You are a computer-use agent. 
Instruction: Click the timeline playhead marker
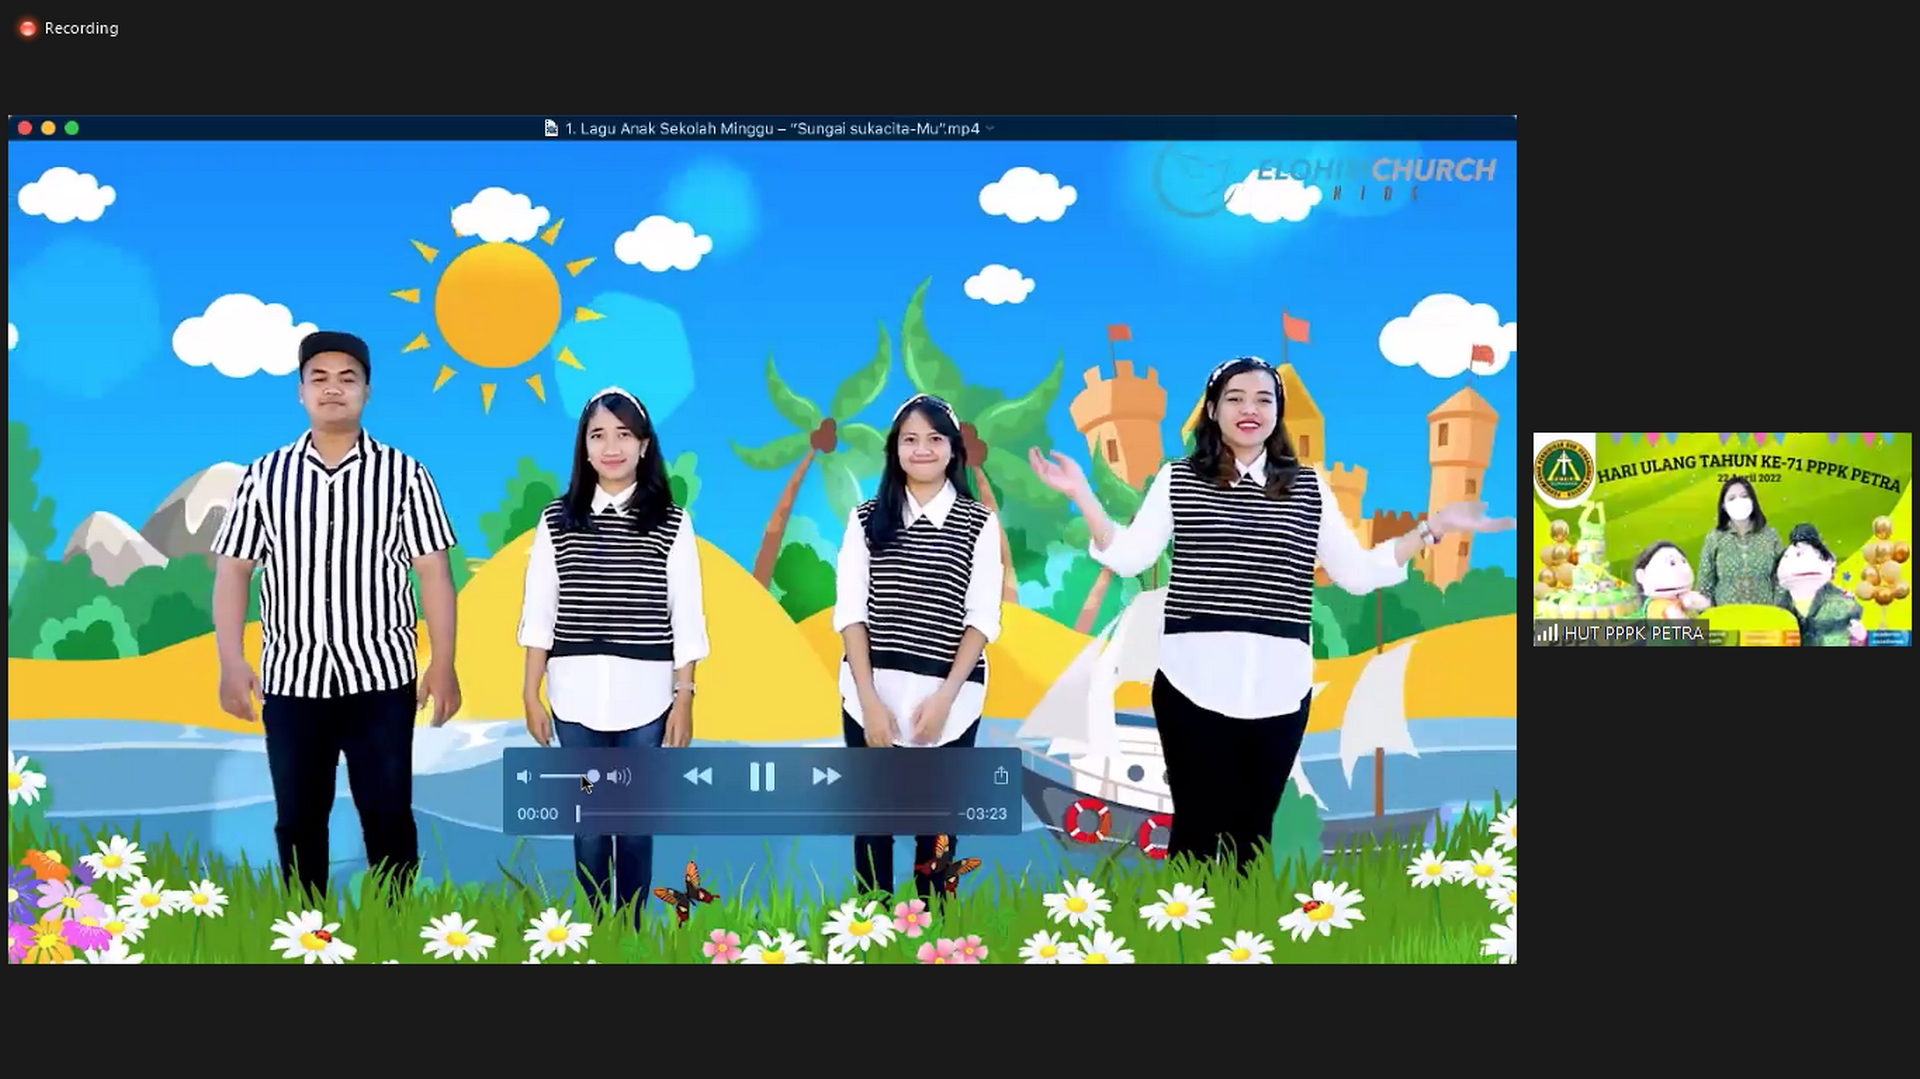578,814
